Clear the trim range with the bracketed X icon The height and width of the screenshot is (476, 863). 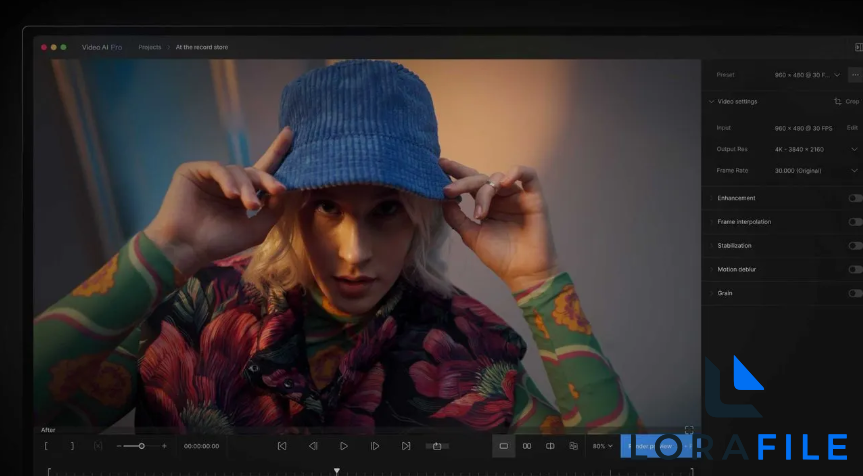[98, 446]
